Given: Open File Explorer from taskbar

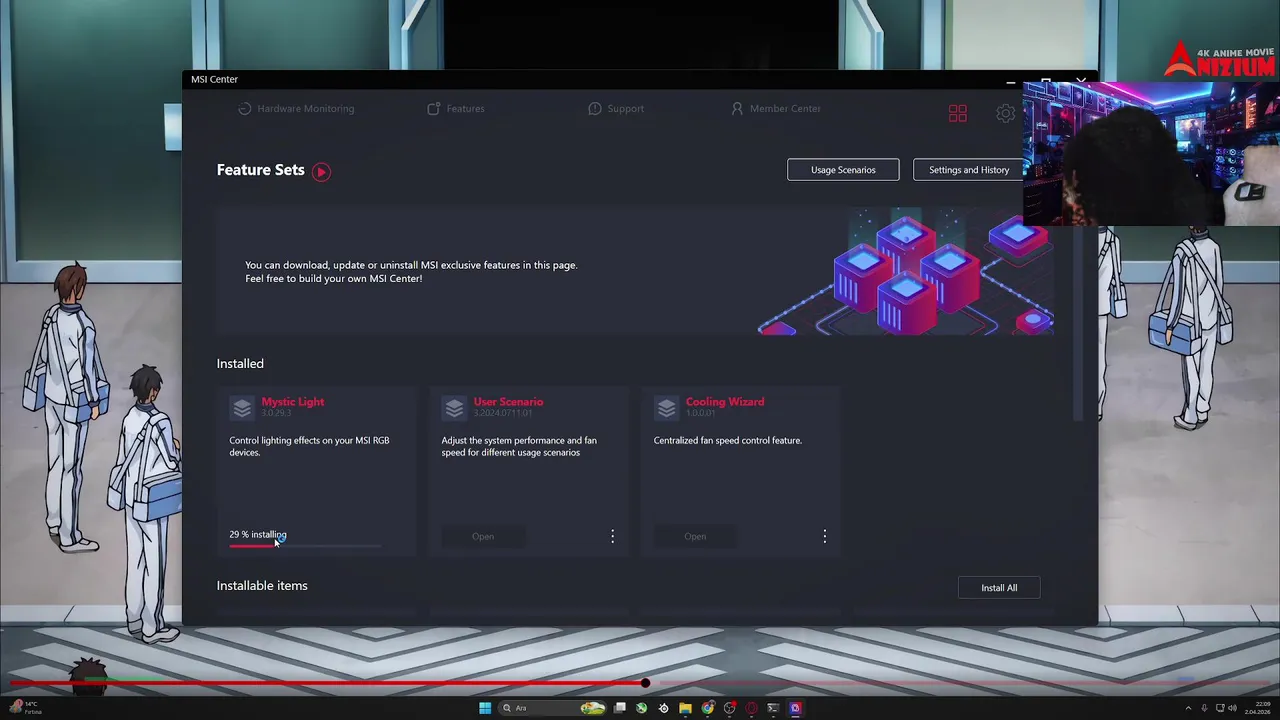Looking at the screenshot, I should coord(685,708).
